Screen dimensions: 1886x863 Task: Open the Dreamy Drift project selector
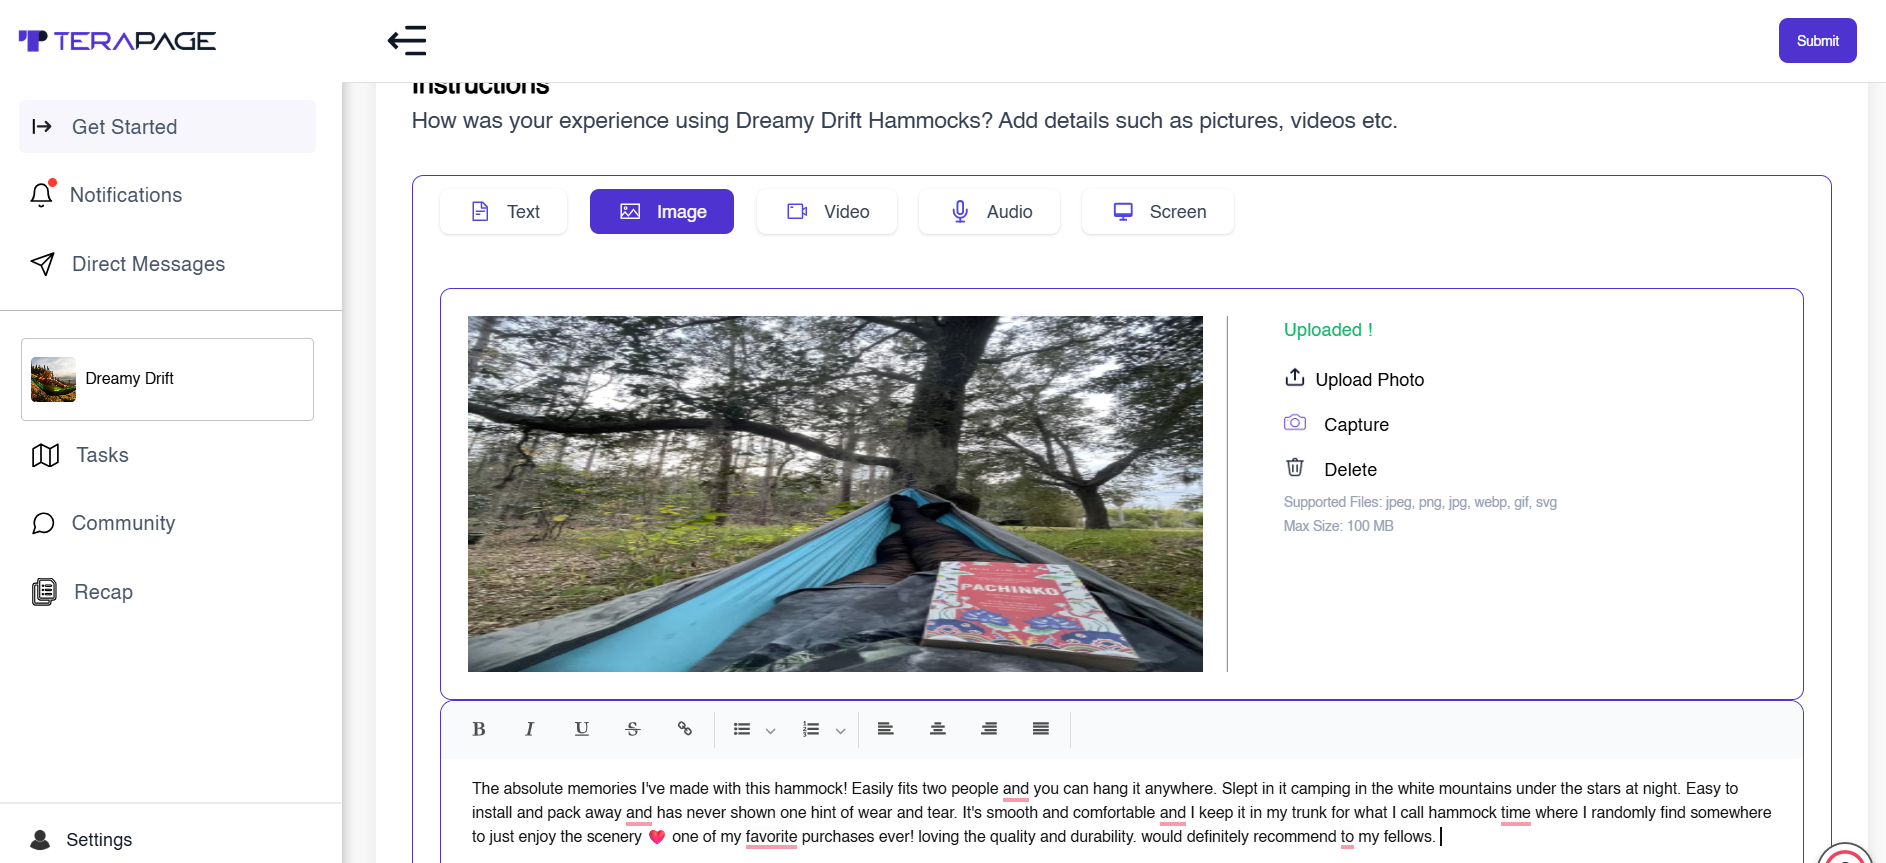167,379
